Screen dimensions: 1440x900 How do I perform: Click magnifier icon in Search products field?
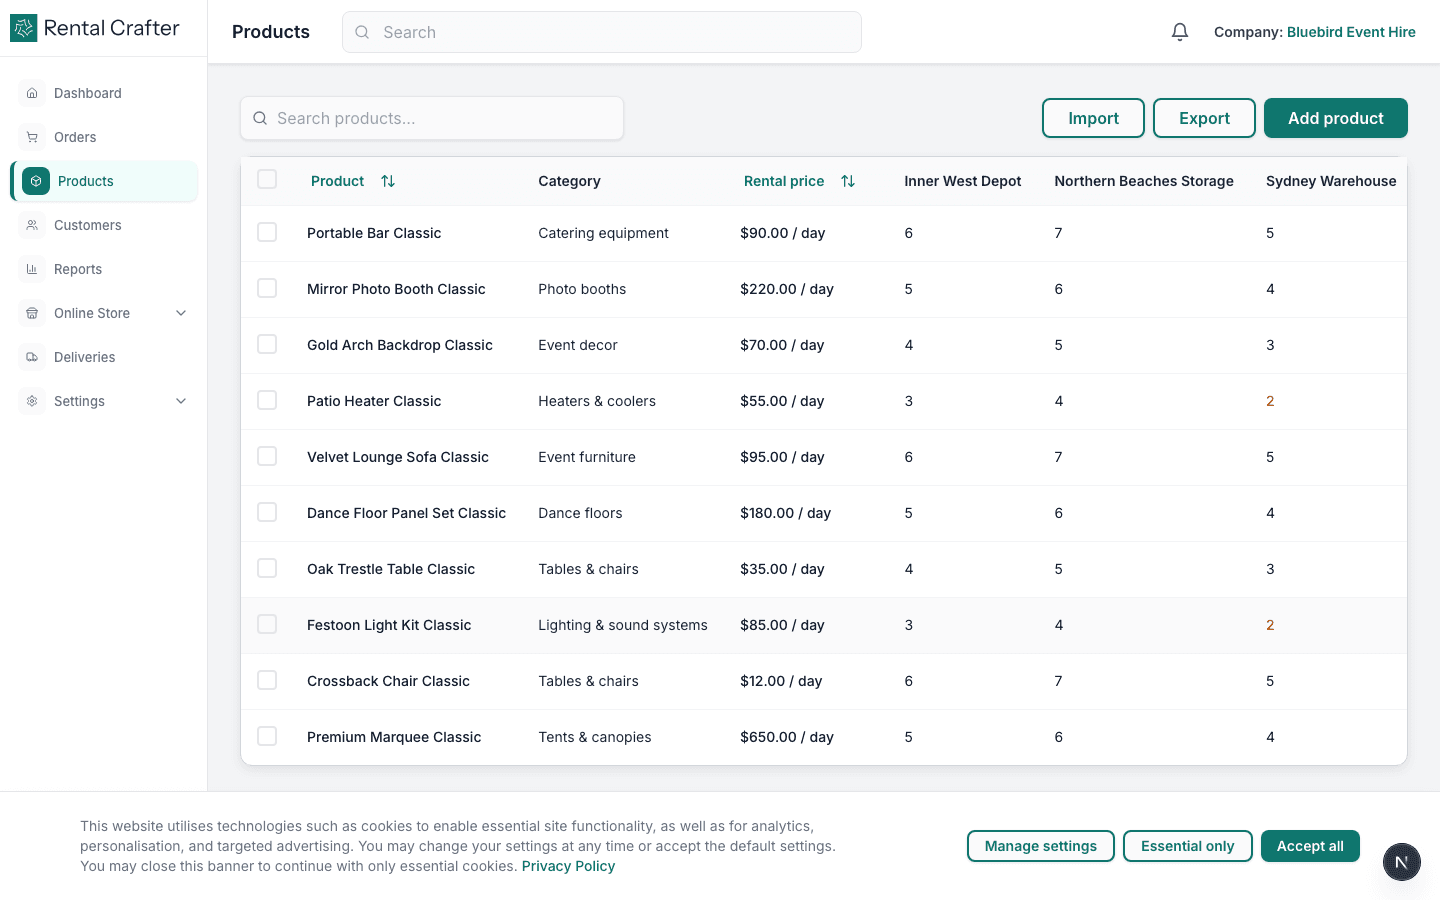[260, 118]
